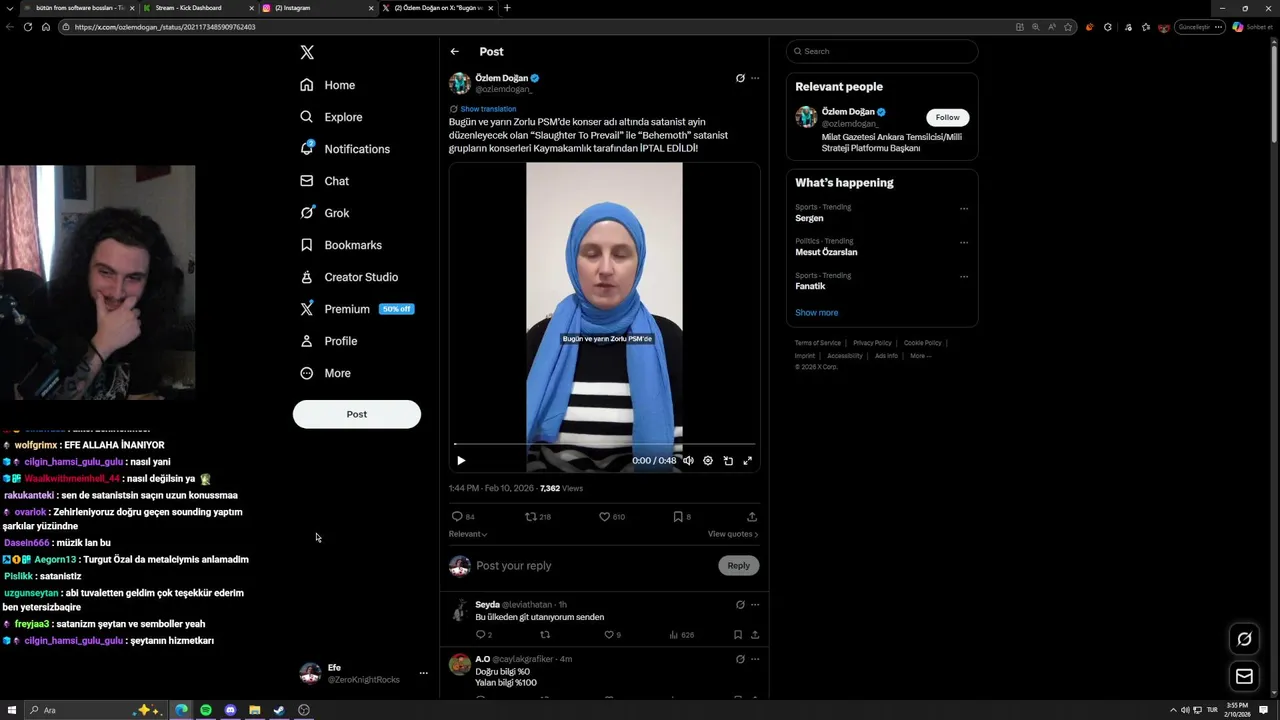Viewport: 1280px width, 720px height.
Task: Click the X logo in sidebar
Action: [x=307, y=52]
